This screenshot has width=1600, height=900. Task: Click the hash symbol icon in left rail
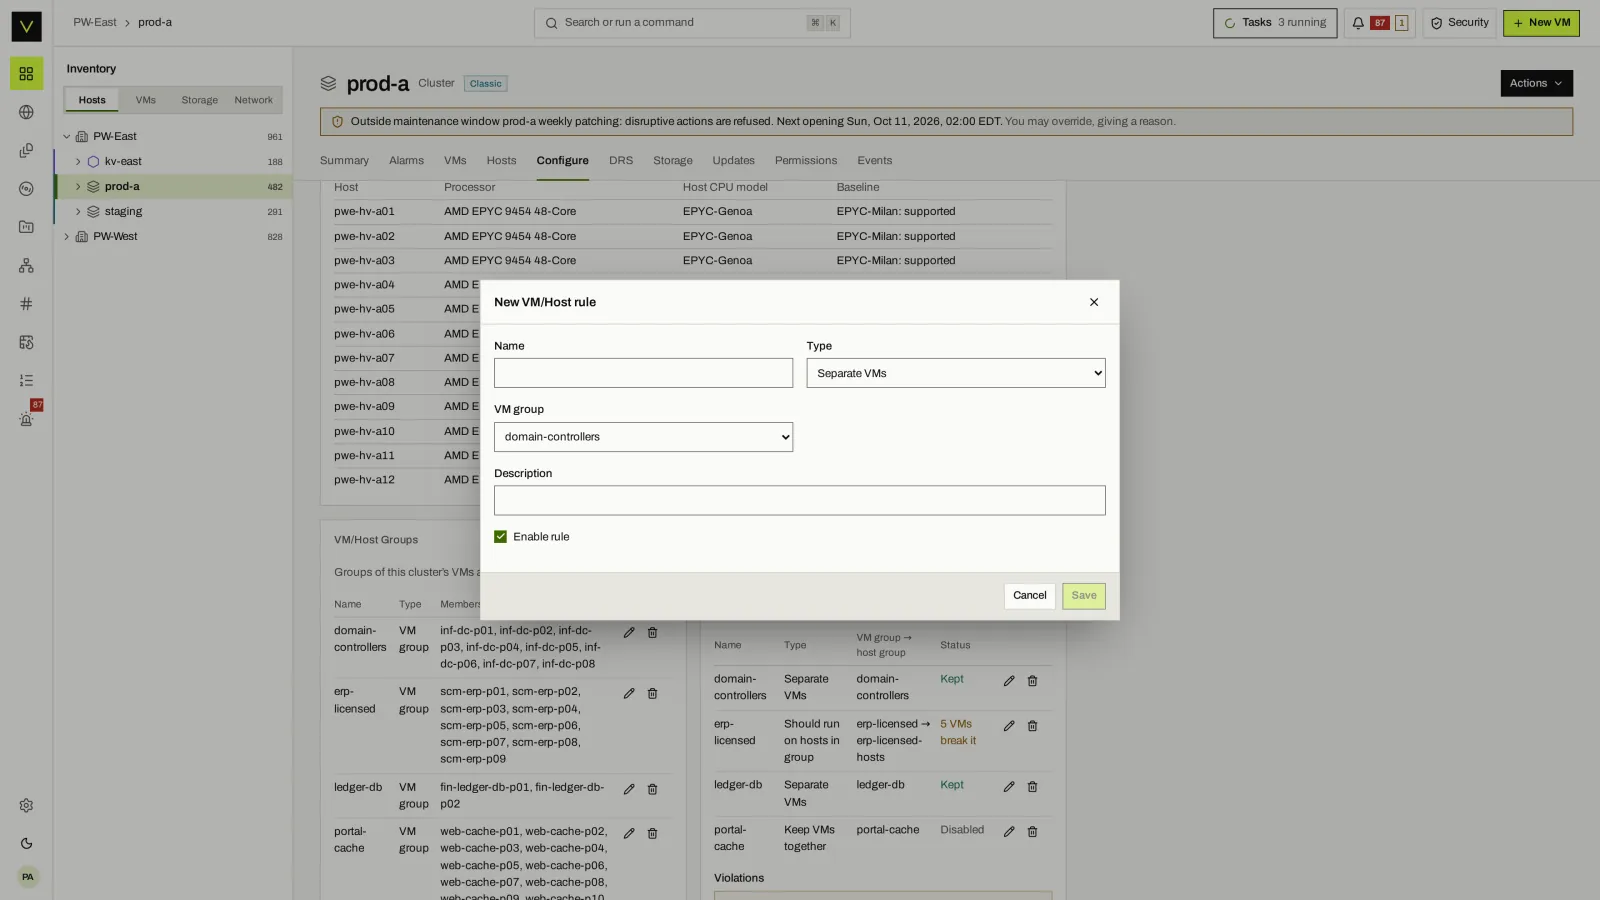point(26,304)
